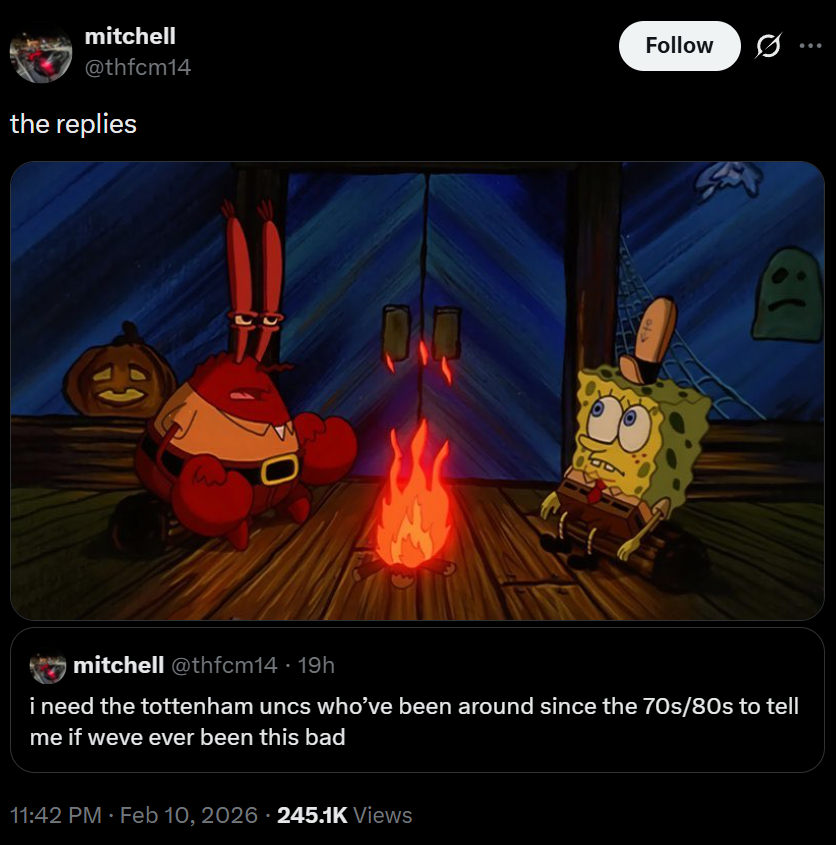
Task: Click the small avatar in quoted tweet
Action: click(48, 666)
